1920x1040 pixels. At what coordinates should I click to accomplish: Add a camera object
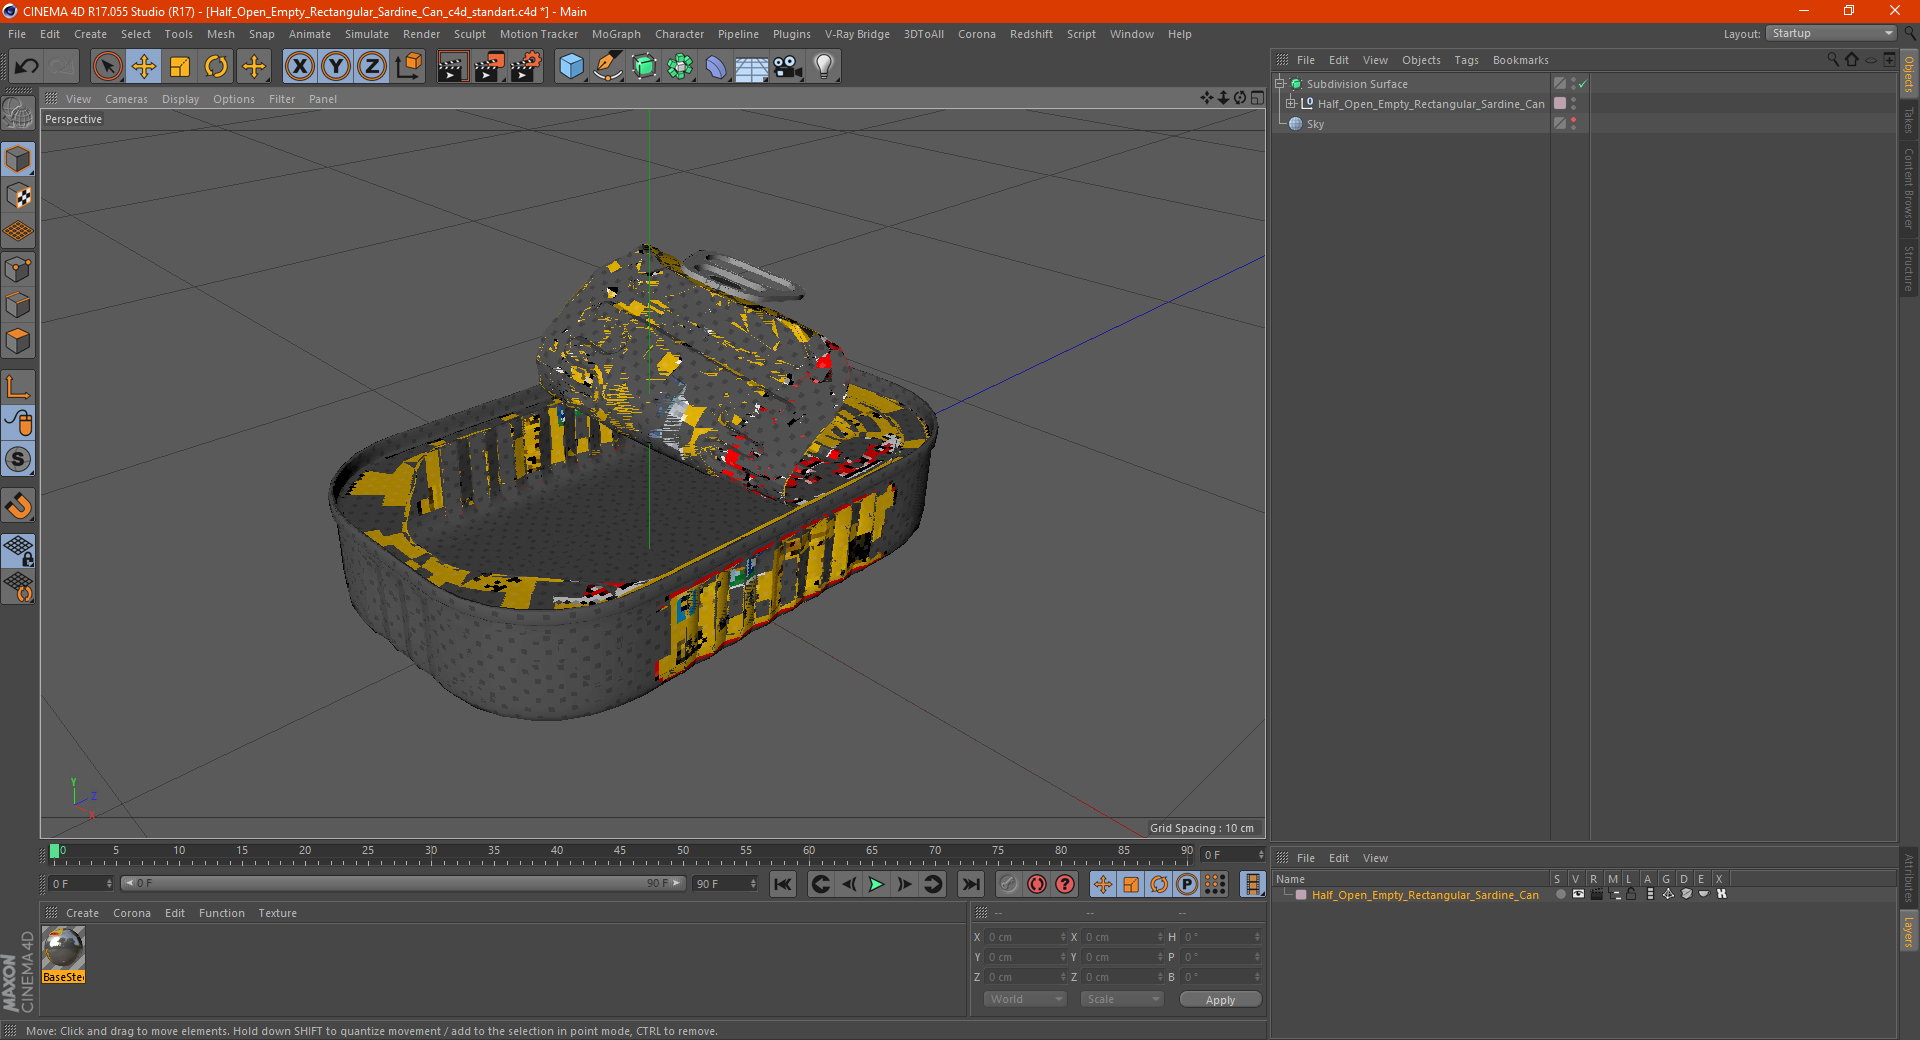click(x=788, y=67)
